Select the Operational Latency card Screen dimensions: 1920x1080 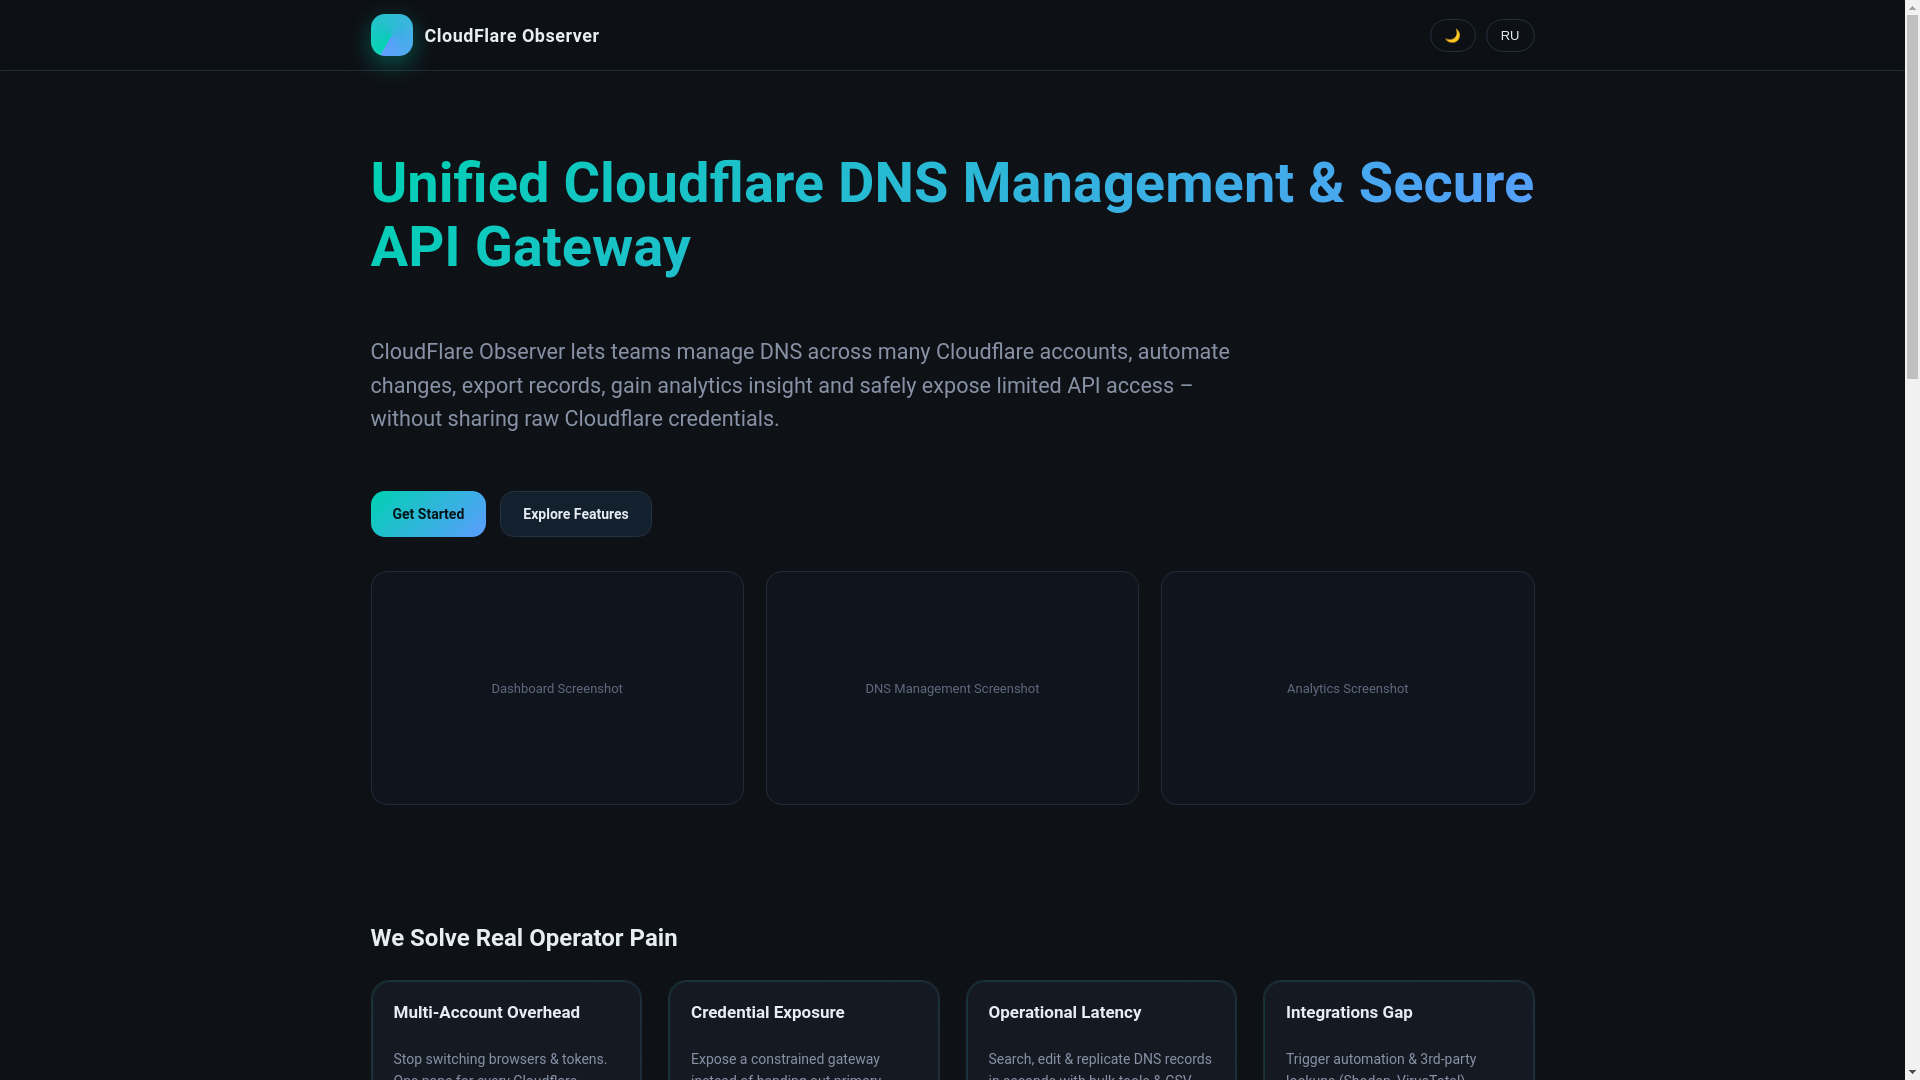[x=1101, y=1030]
